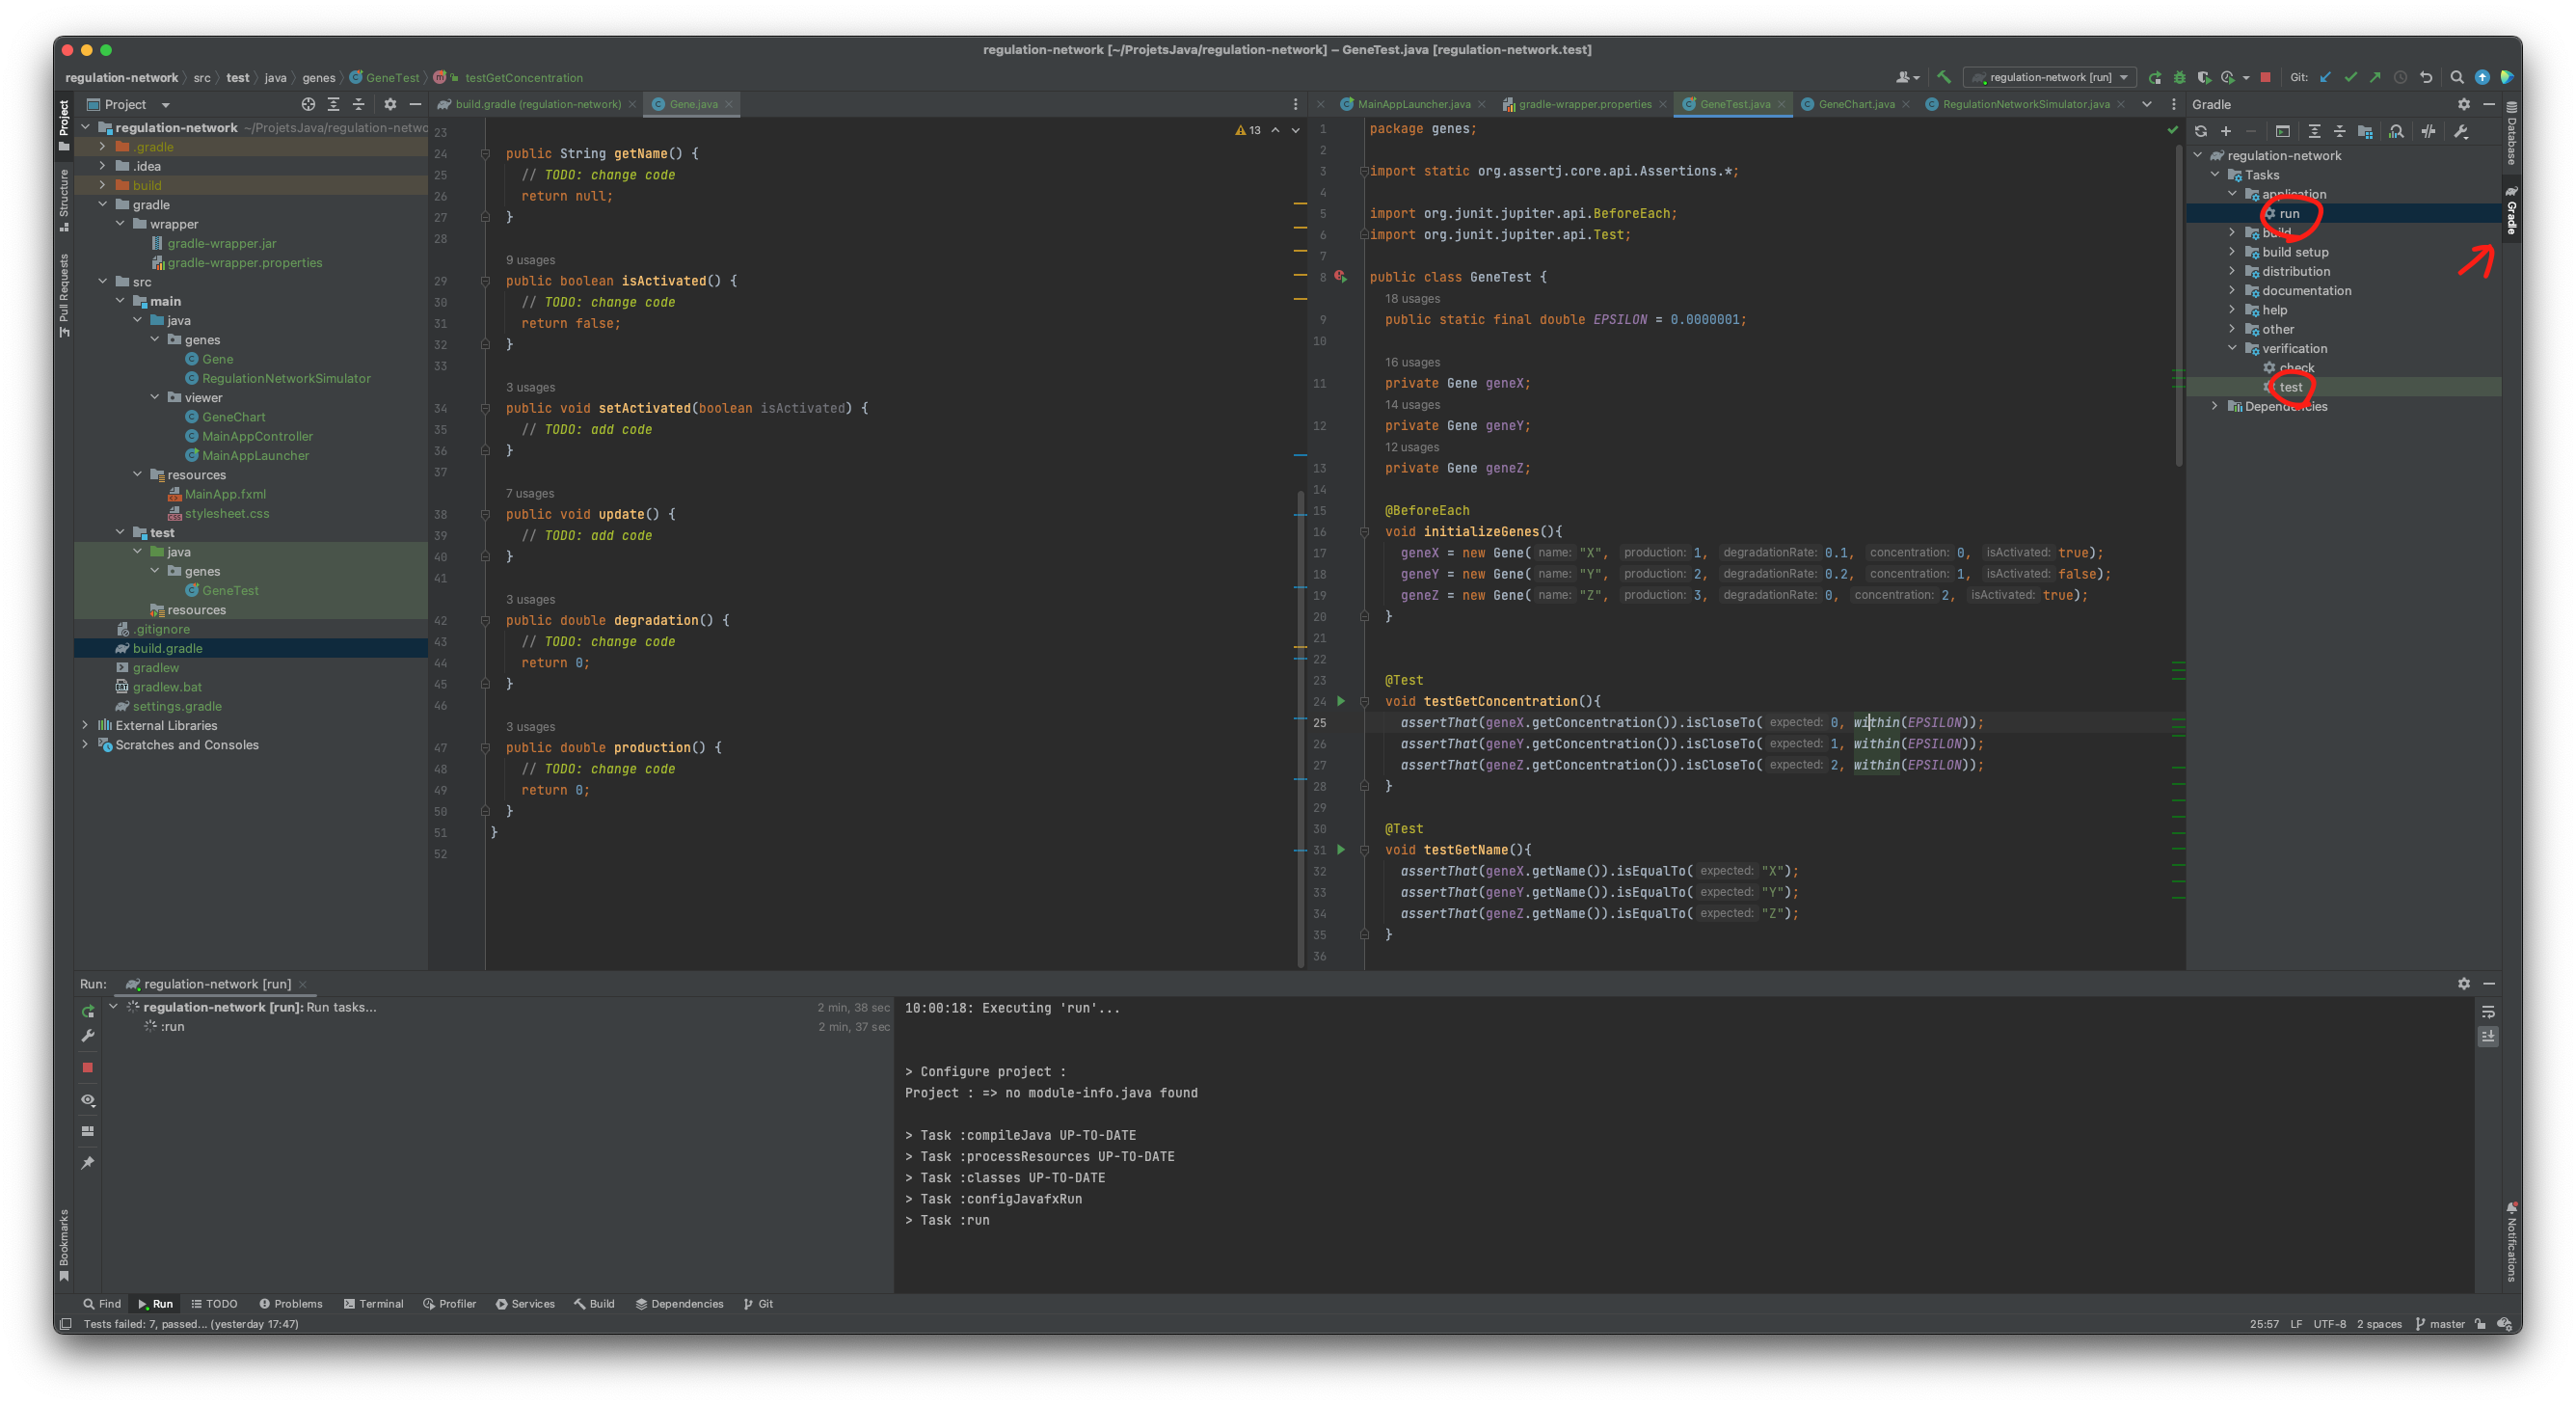Expand all nodes in Gradle panel
Screen dimensions: 2576x1405
point(2314,131)
